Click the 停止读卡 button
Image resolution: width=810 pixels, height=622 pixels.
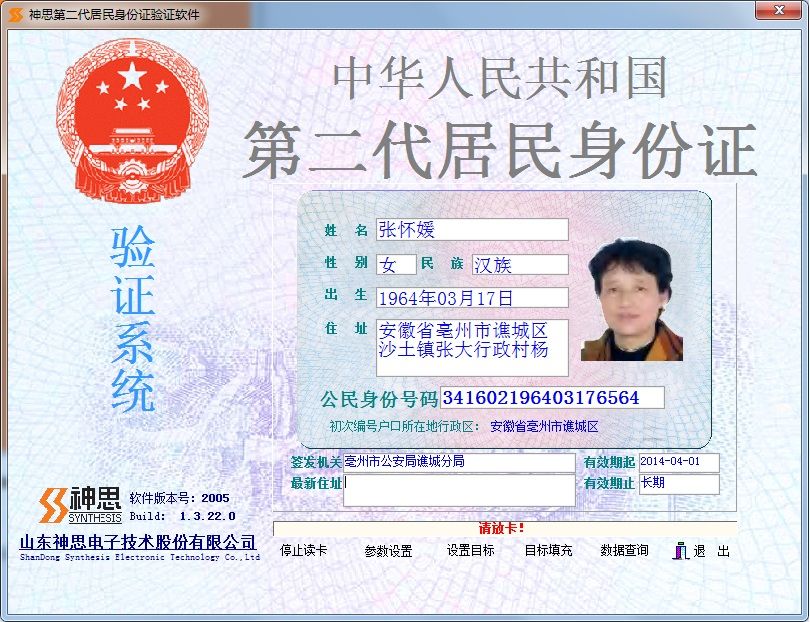(x=303, y=551)
